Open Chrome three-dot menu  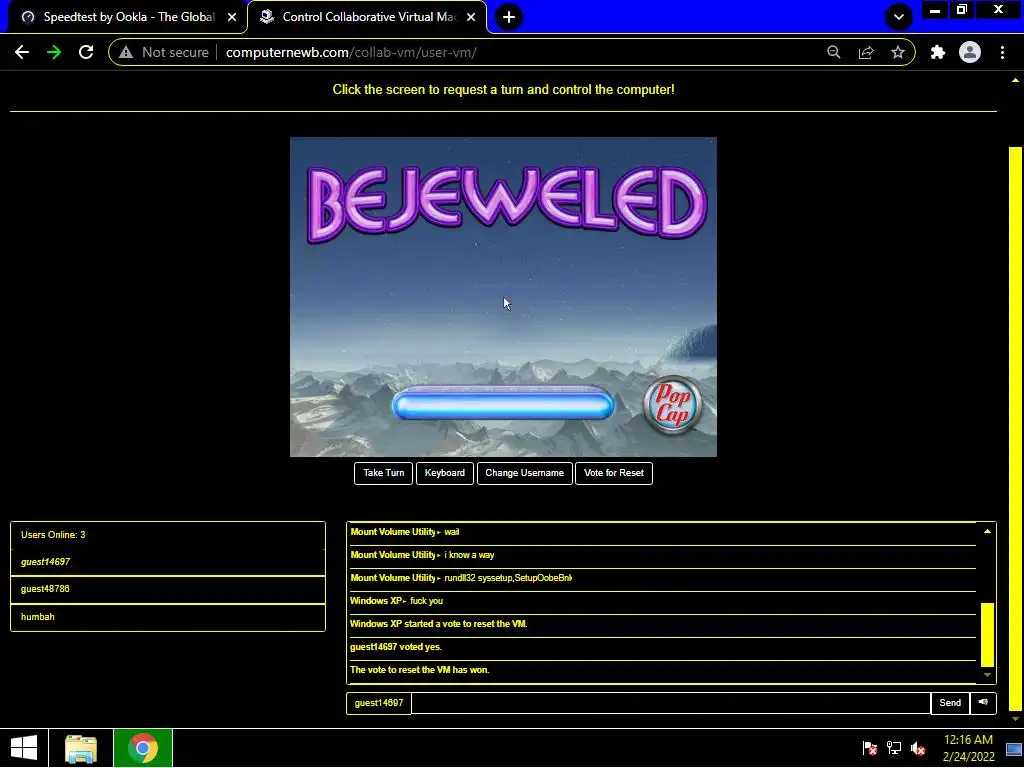[x=1002, y=52]
